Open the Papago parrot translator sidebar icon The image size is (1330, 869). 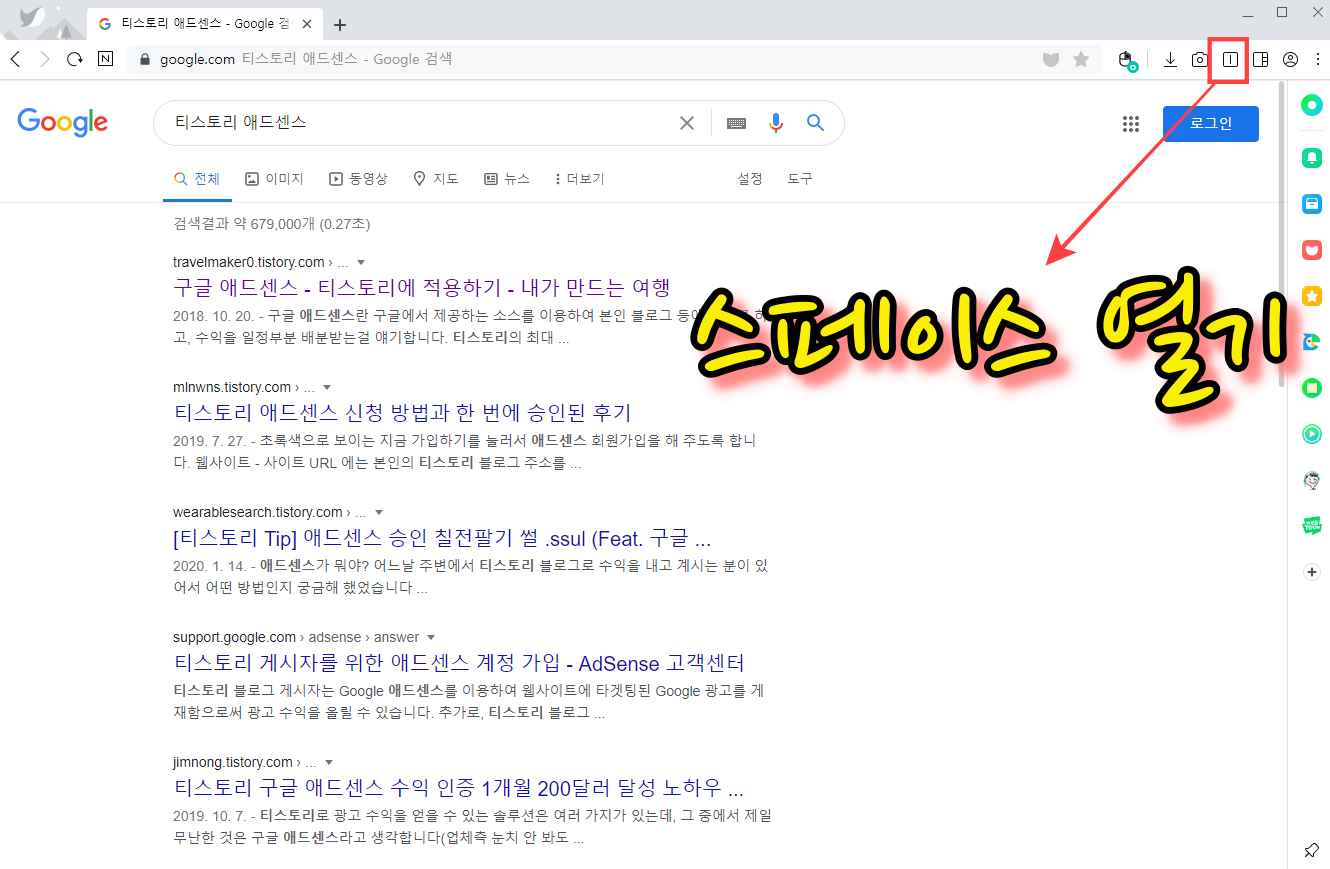point(1312,342)
